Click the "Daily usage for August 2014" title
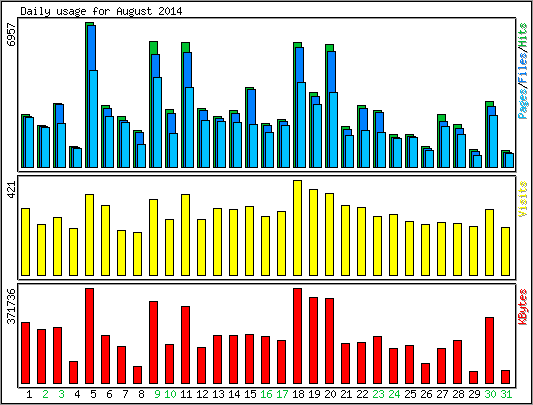This screenshot has height=405, width=533. [x=101, y=11]
